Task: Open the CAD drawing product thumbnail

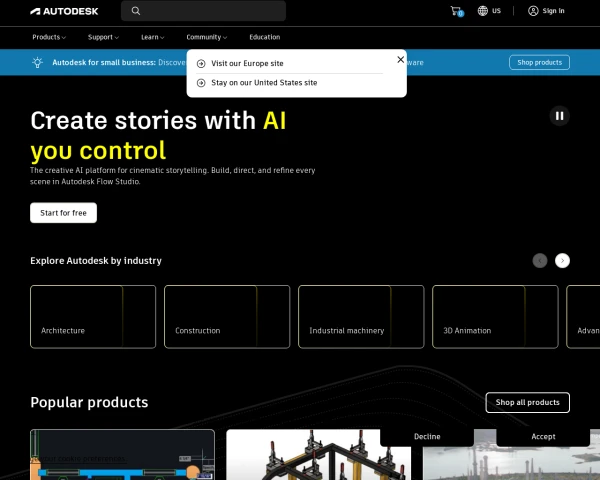Action: [122, 455]
